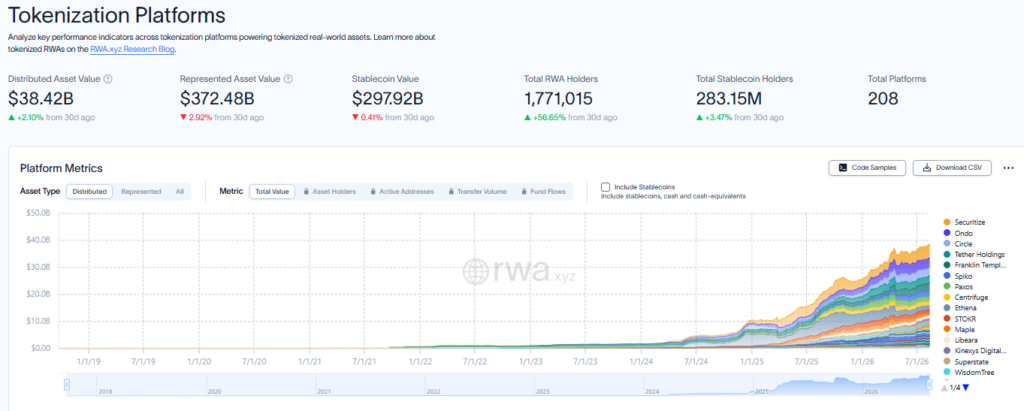Click the lock icon on Fund Flows
The width and height of the screenshot is (1024, 411).
coord(524,191)
